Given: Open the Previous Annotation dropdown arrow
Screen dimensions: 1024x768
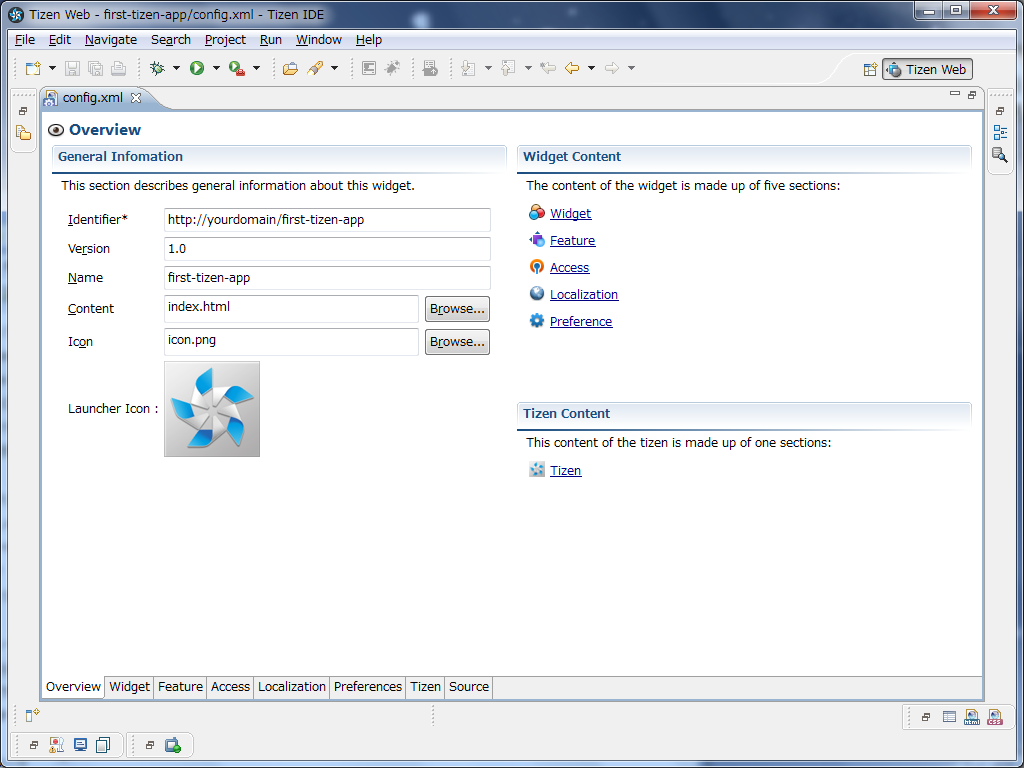Looking at the screenshot, I should click(528, 68).
